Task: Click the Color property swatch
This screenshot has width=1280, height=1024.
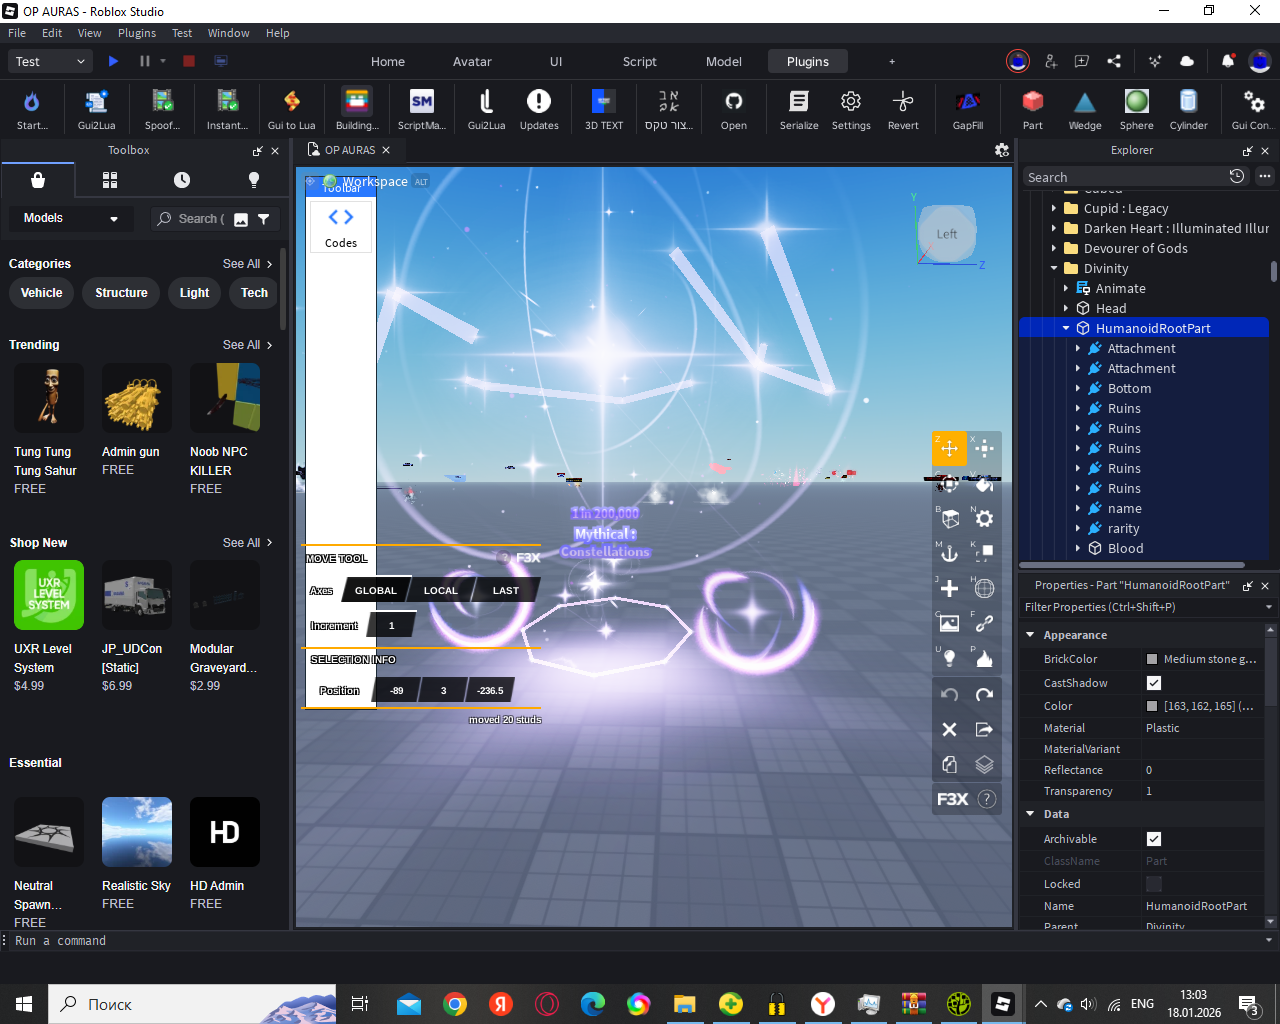Action: [x=1152, y=706]
